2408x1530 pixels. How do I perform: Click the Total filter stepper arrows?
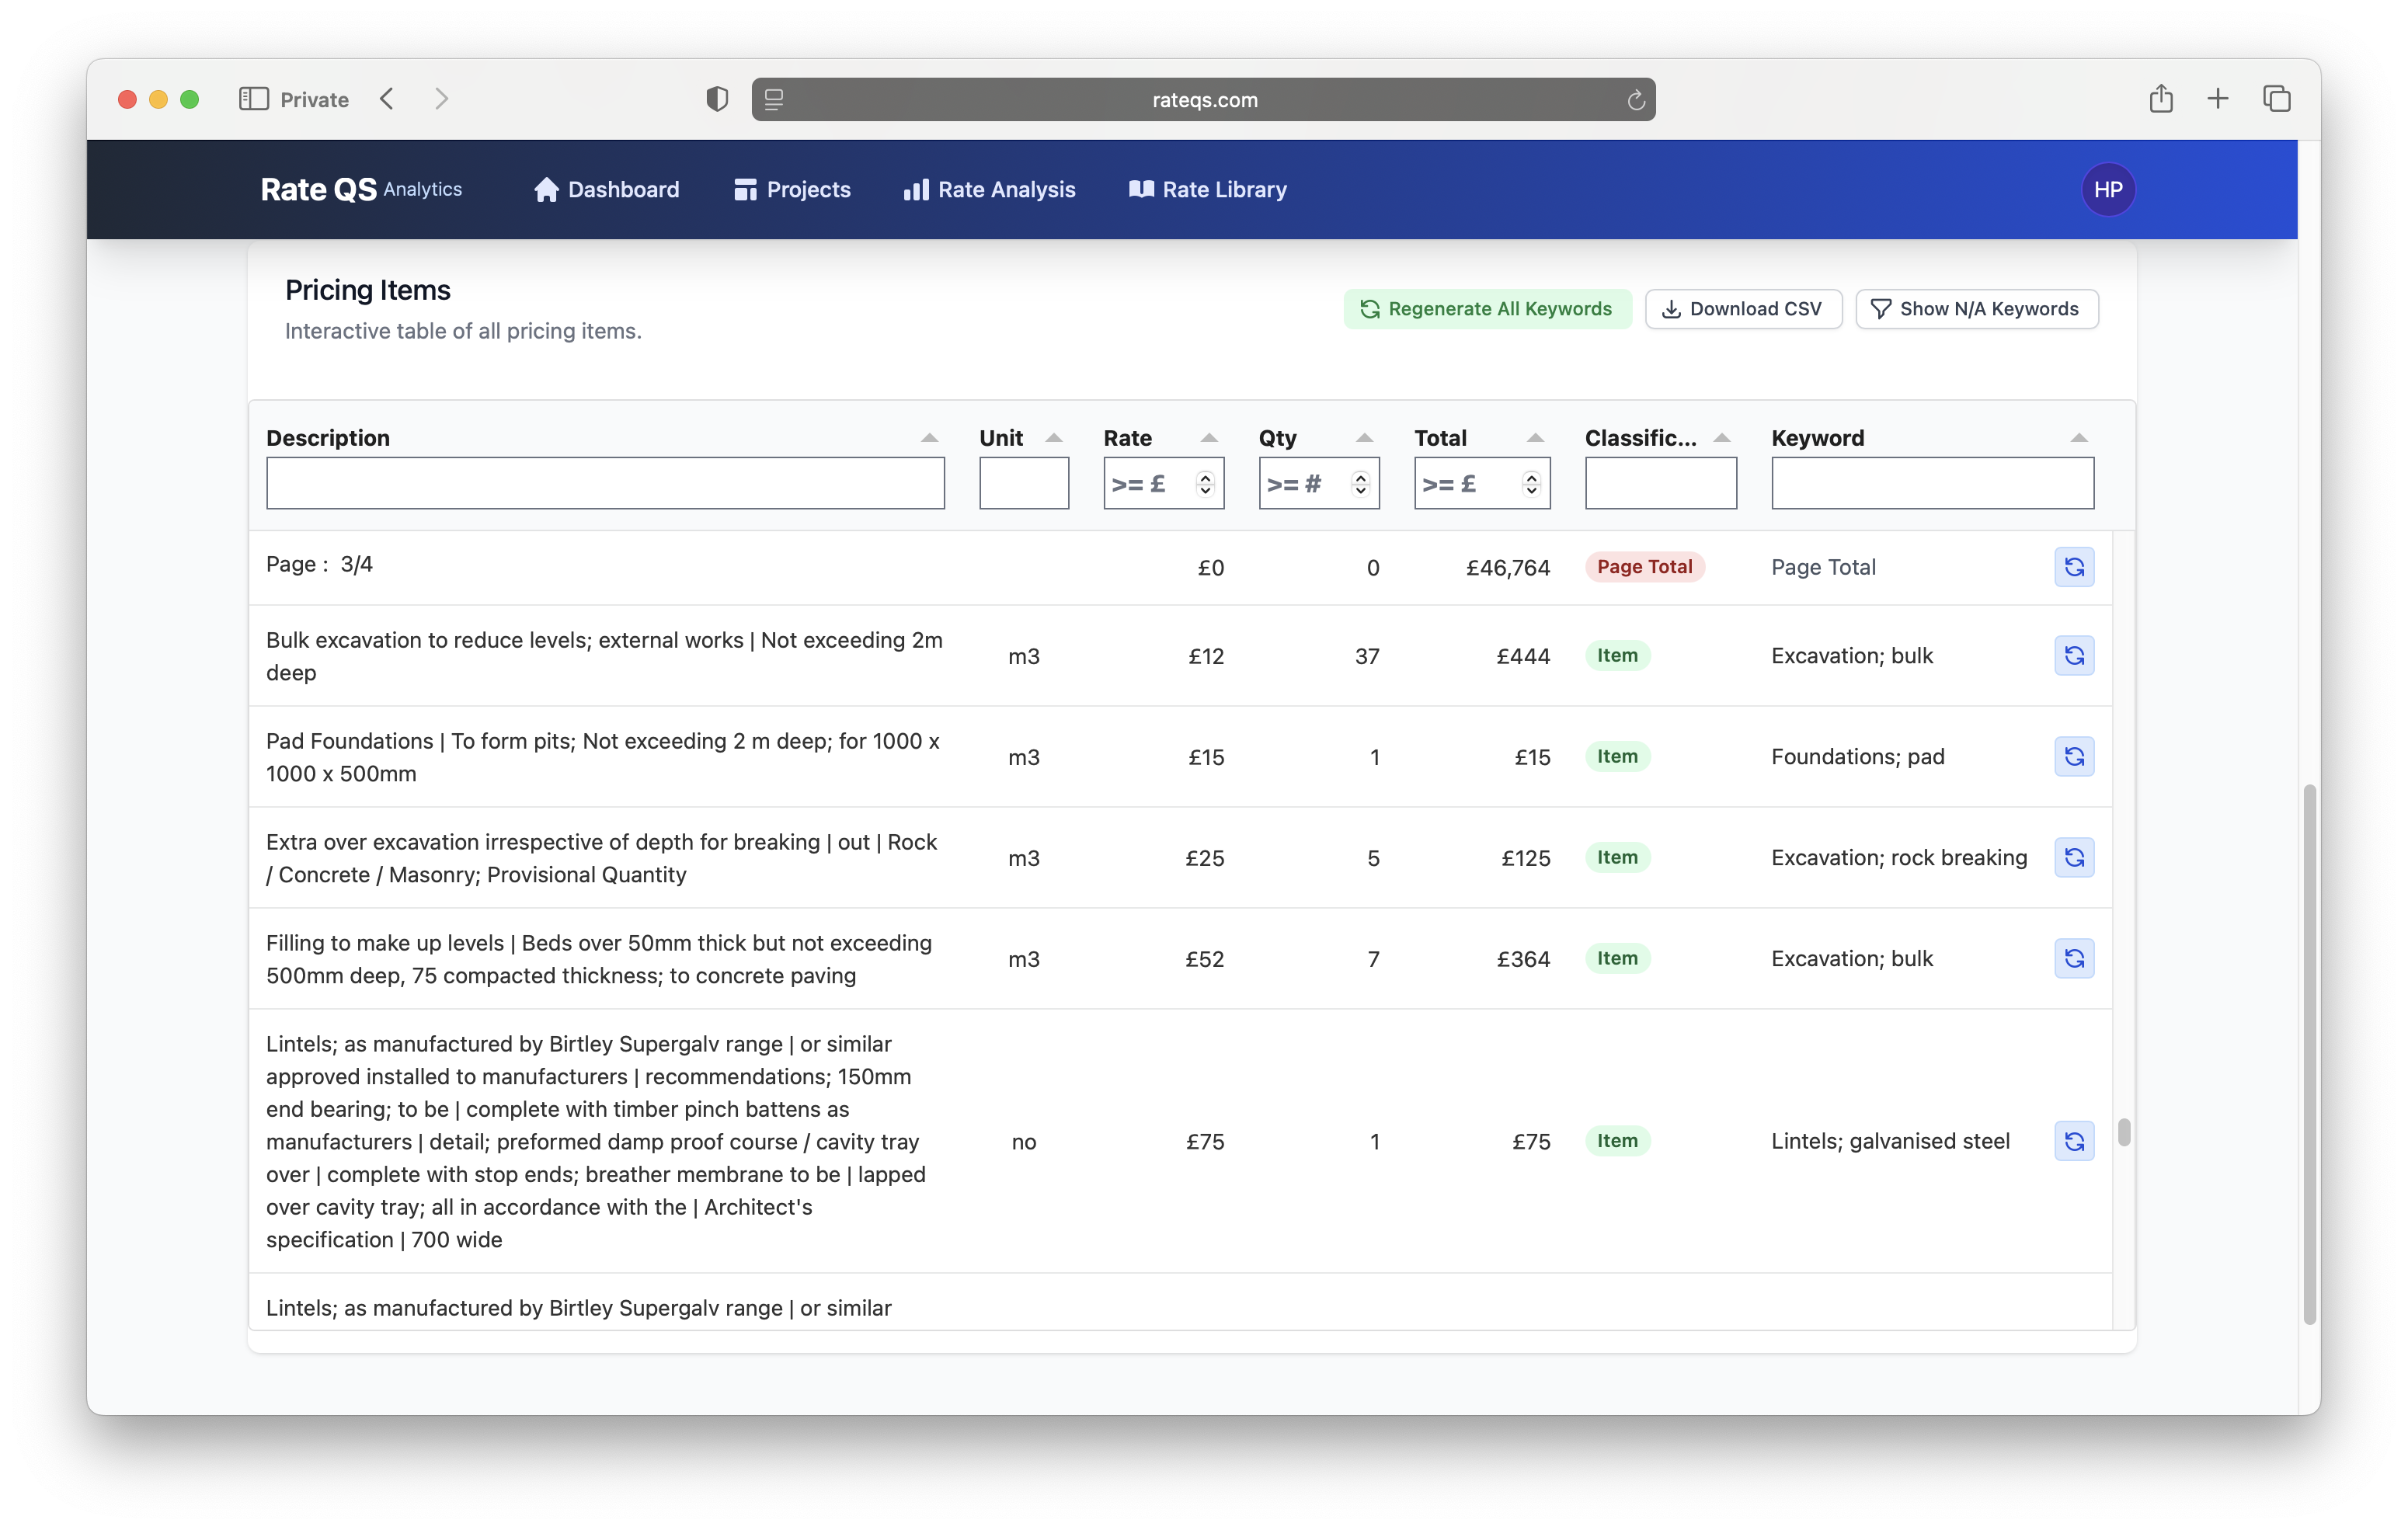pyautogui.click(x=1531, y=483)
